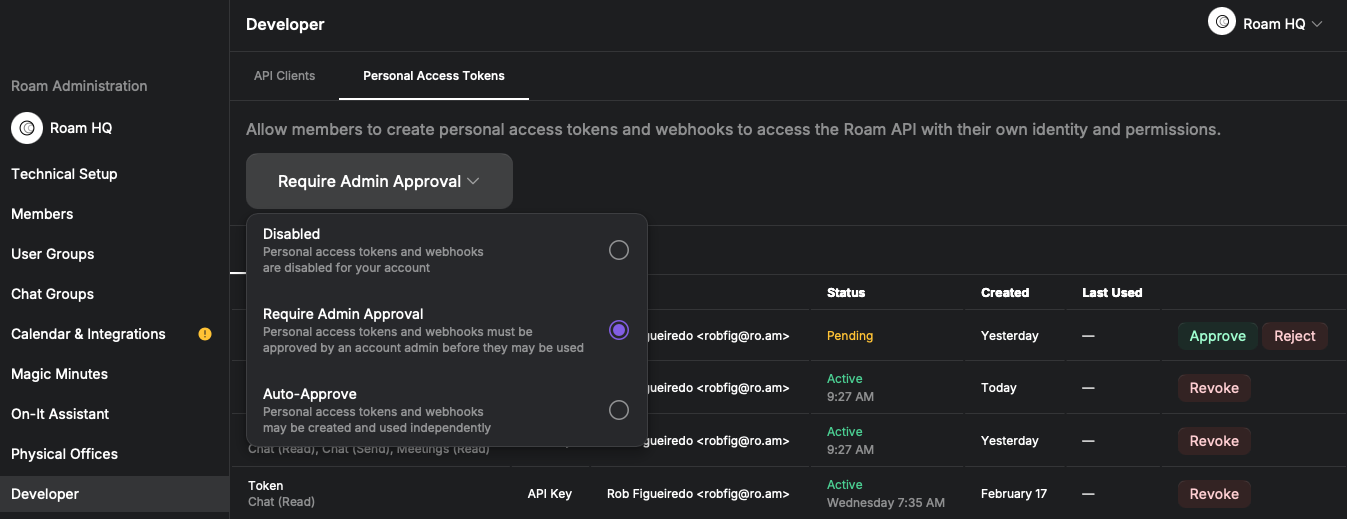The height and width of the screenshot is (519, 1347).
Task: Click the Wednesday 7:35 AM active timestamp
Action: pos(886,503)
